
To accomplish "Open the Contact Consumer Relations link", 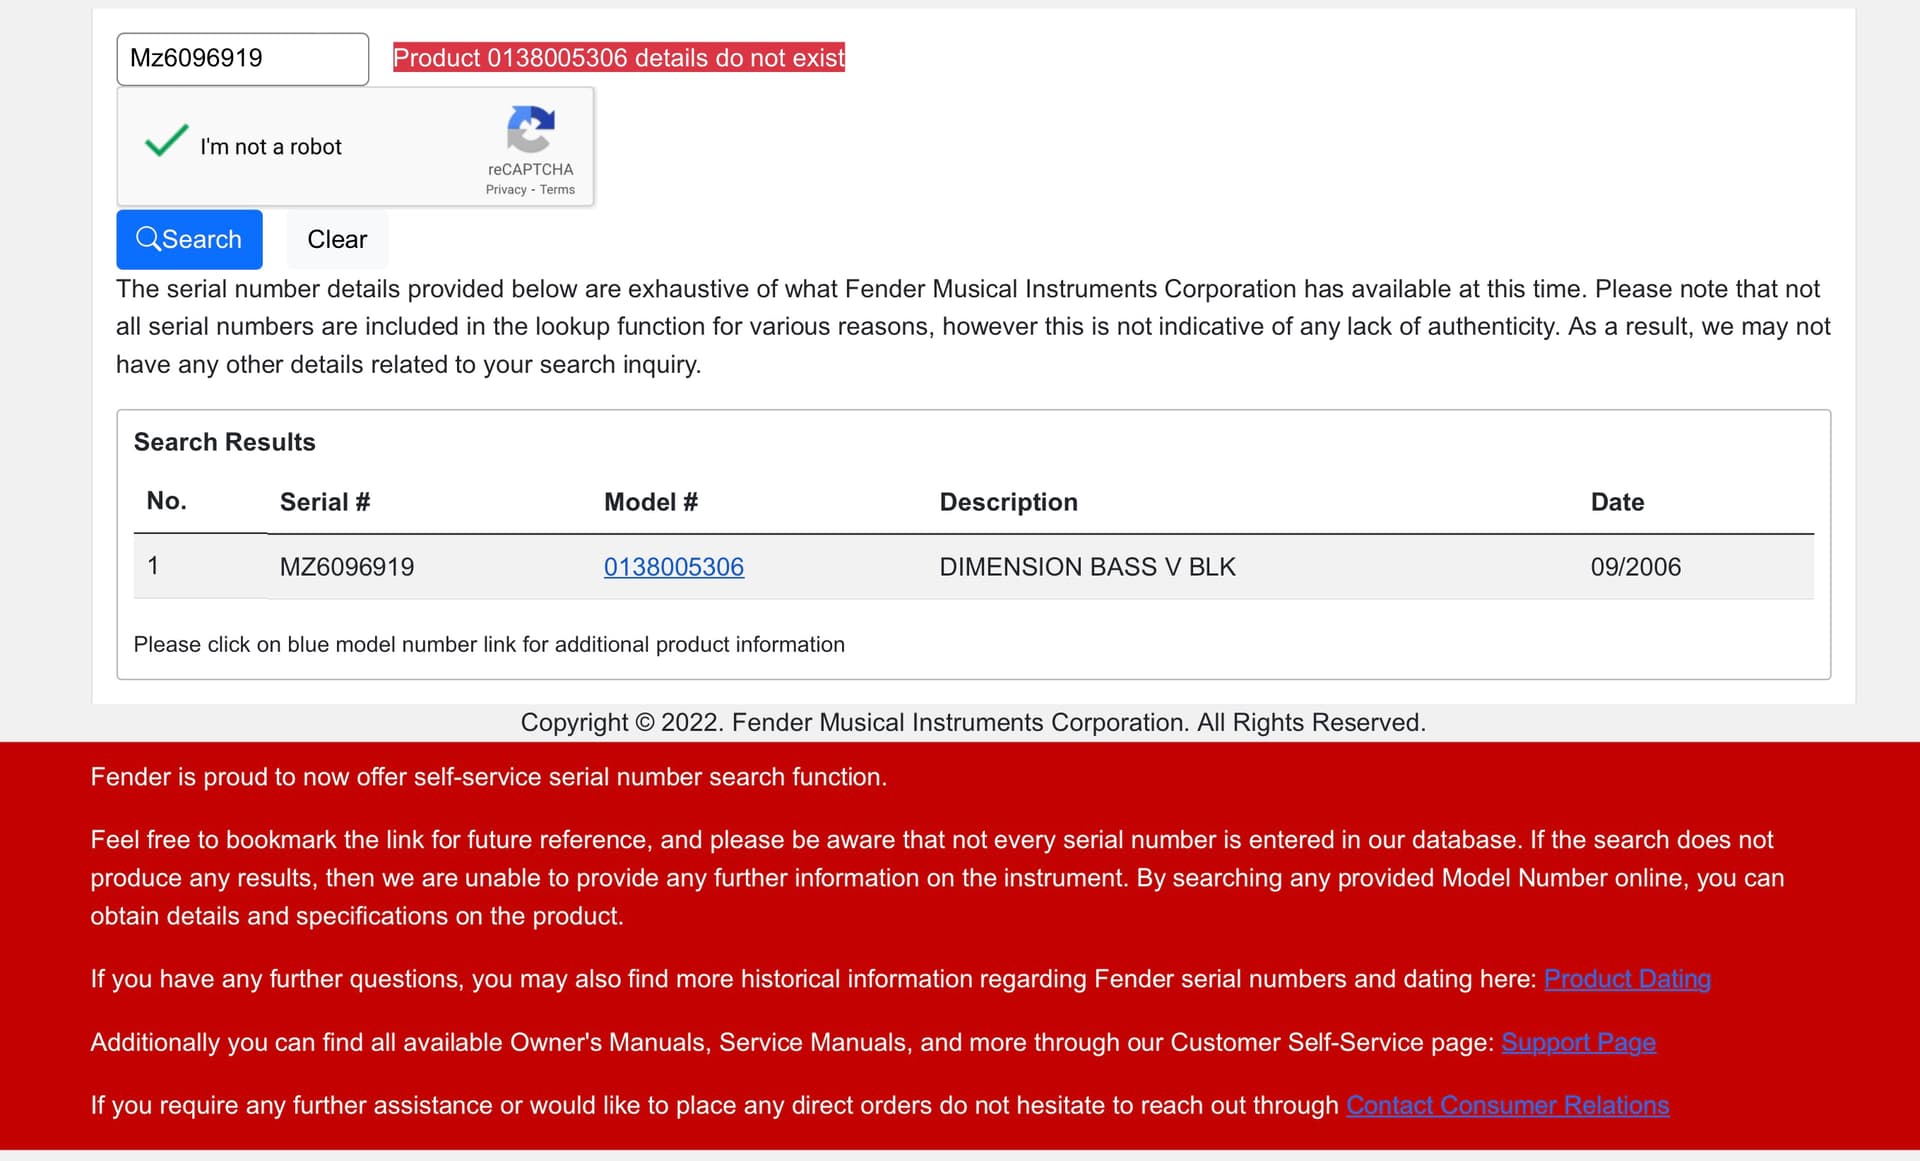I will tap(1506, 1105).
